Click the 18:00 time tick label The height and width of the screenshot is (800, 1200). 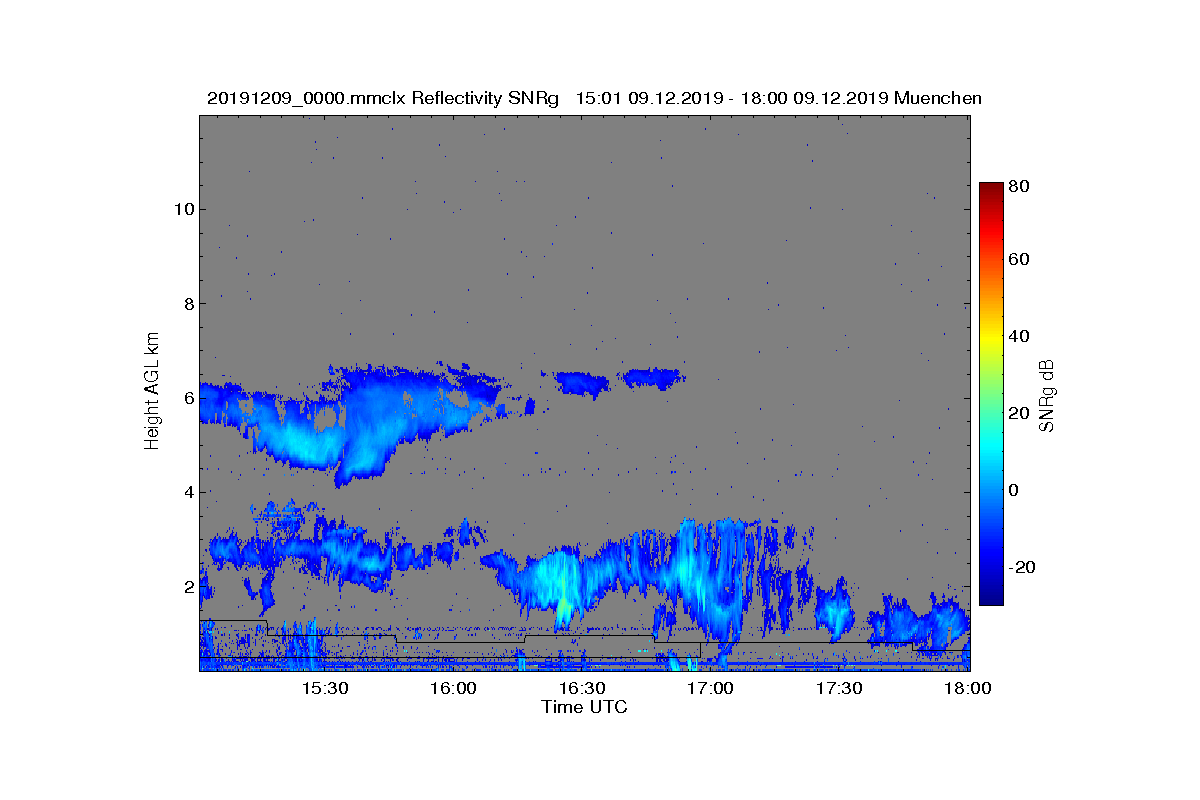coord(968,688)
